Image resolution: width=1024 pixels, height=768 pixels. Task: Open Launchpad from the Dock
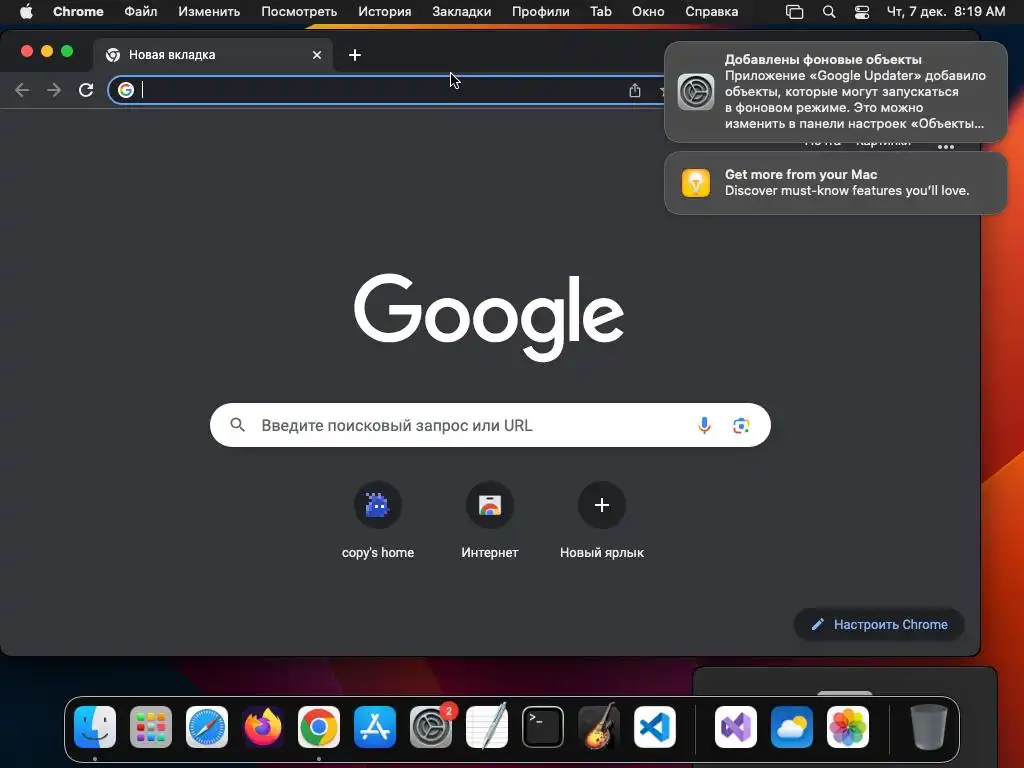pyautogui.click(x=151, y=727)
